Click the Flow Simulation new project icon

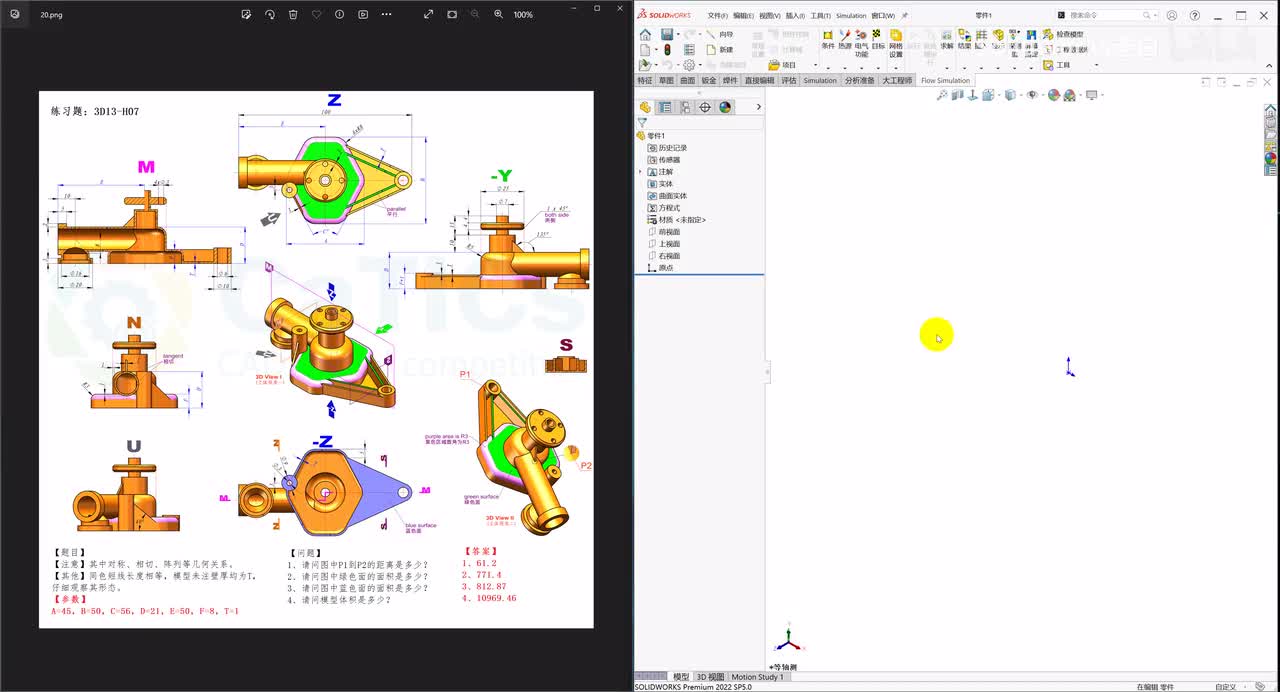[711, 49]
